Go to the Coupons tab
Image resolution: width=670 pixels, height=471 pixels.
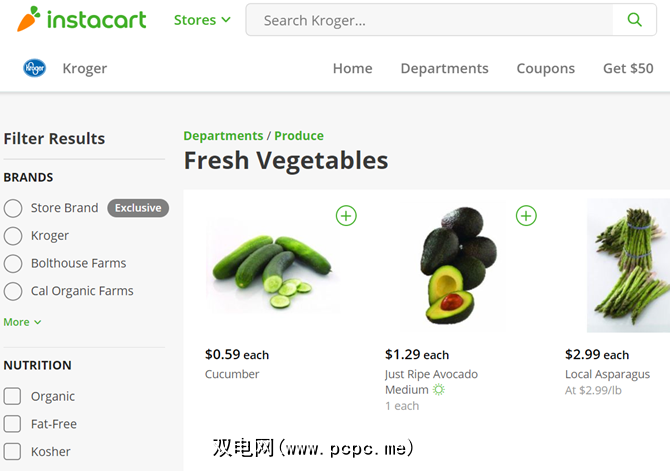pyautogui.click(x=545, y=68)
